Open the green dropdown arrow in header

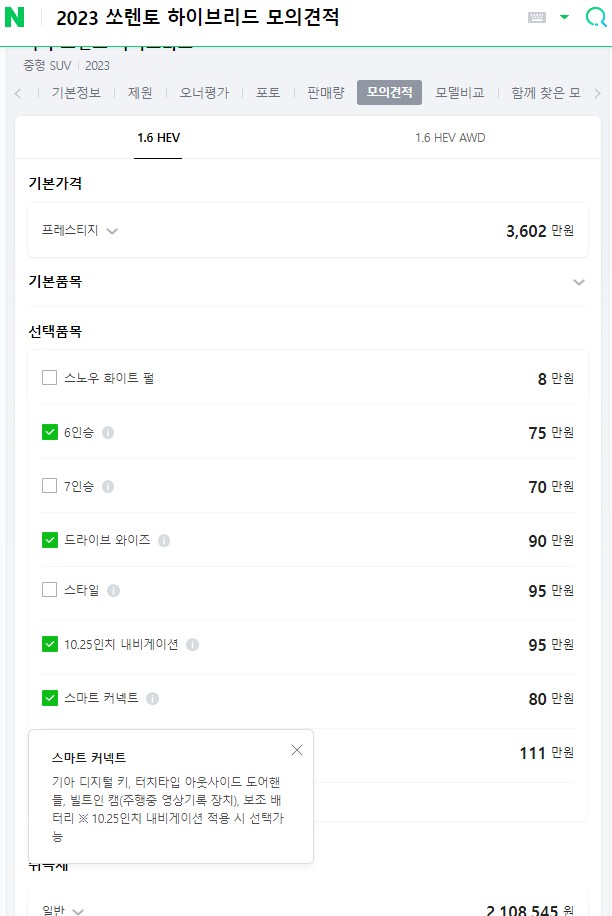tap(564, 17)
